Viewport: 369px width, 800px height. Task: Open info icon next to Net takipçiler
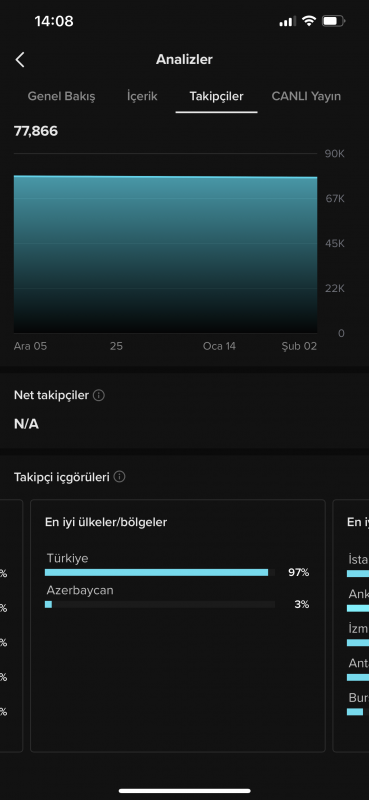click(x=99, y=395)
